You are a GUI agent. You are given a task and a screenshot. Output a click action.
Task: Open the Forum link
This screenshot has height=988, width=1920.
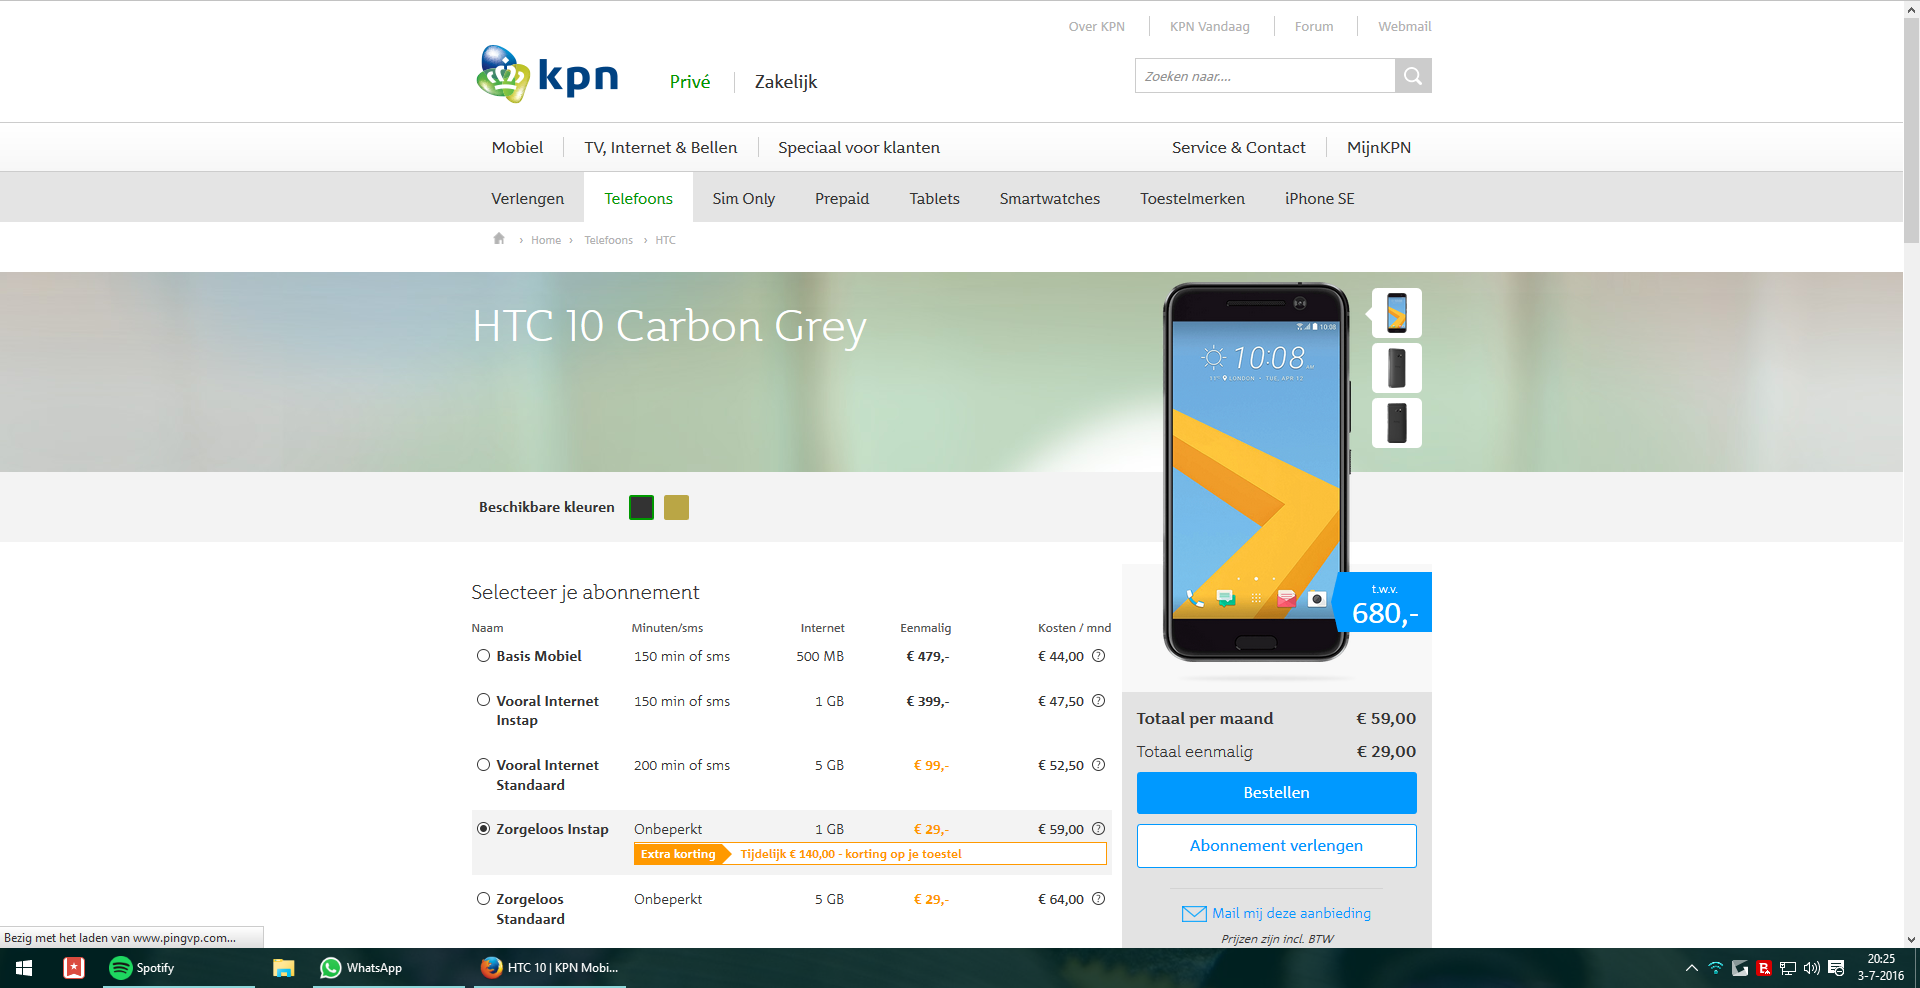[1314, 27]
